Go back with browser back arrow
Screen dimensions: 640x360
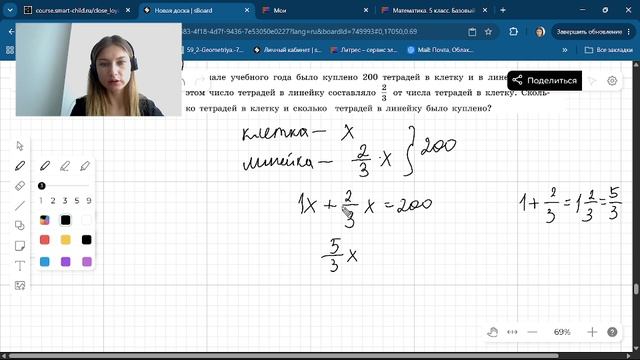tap(11, 32)
